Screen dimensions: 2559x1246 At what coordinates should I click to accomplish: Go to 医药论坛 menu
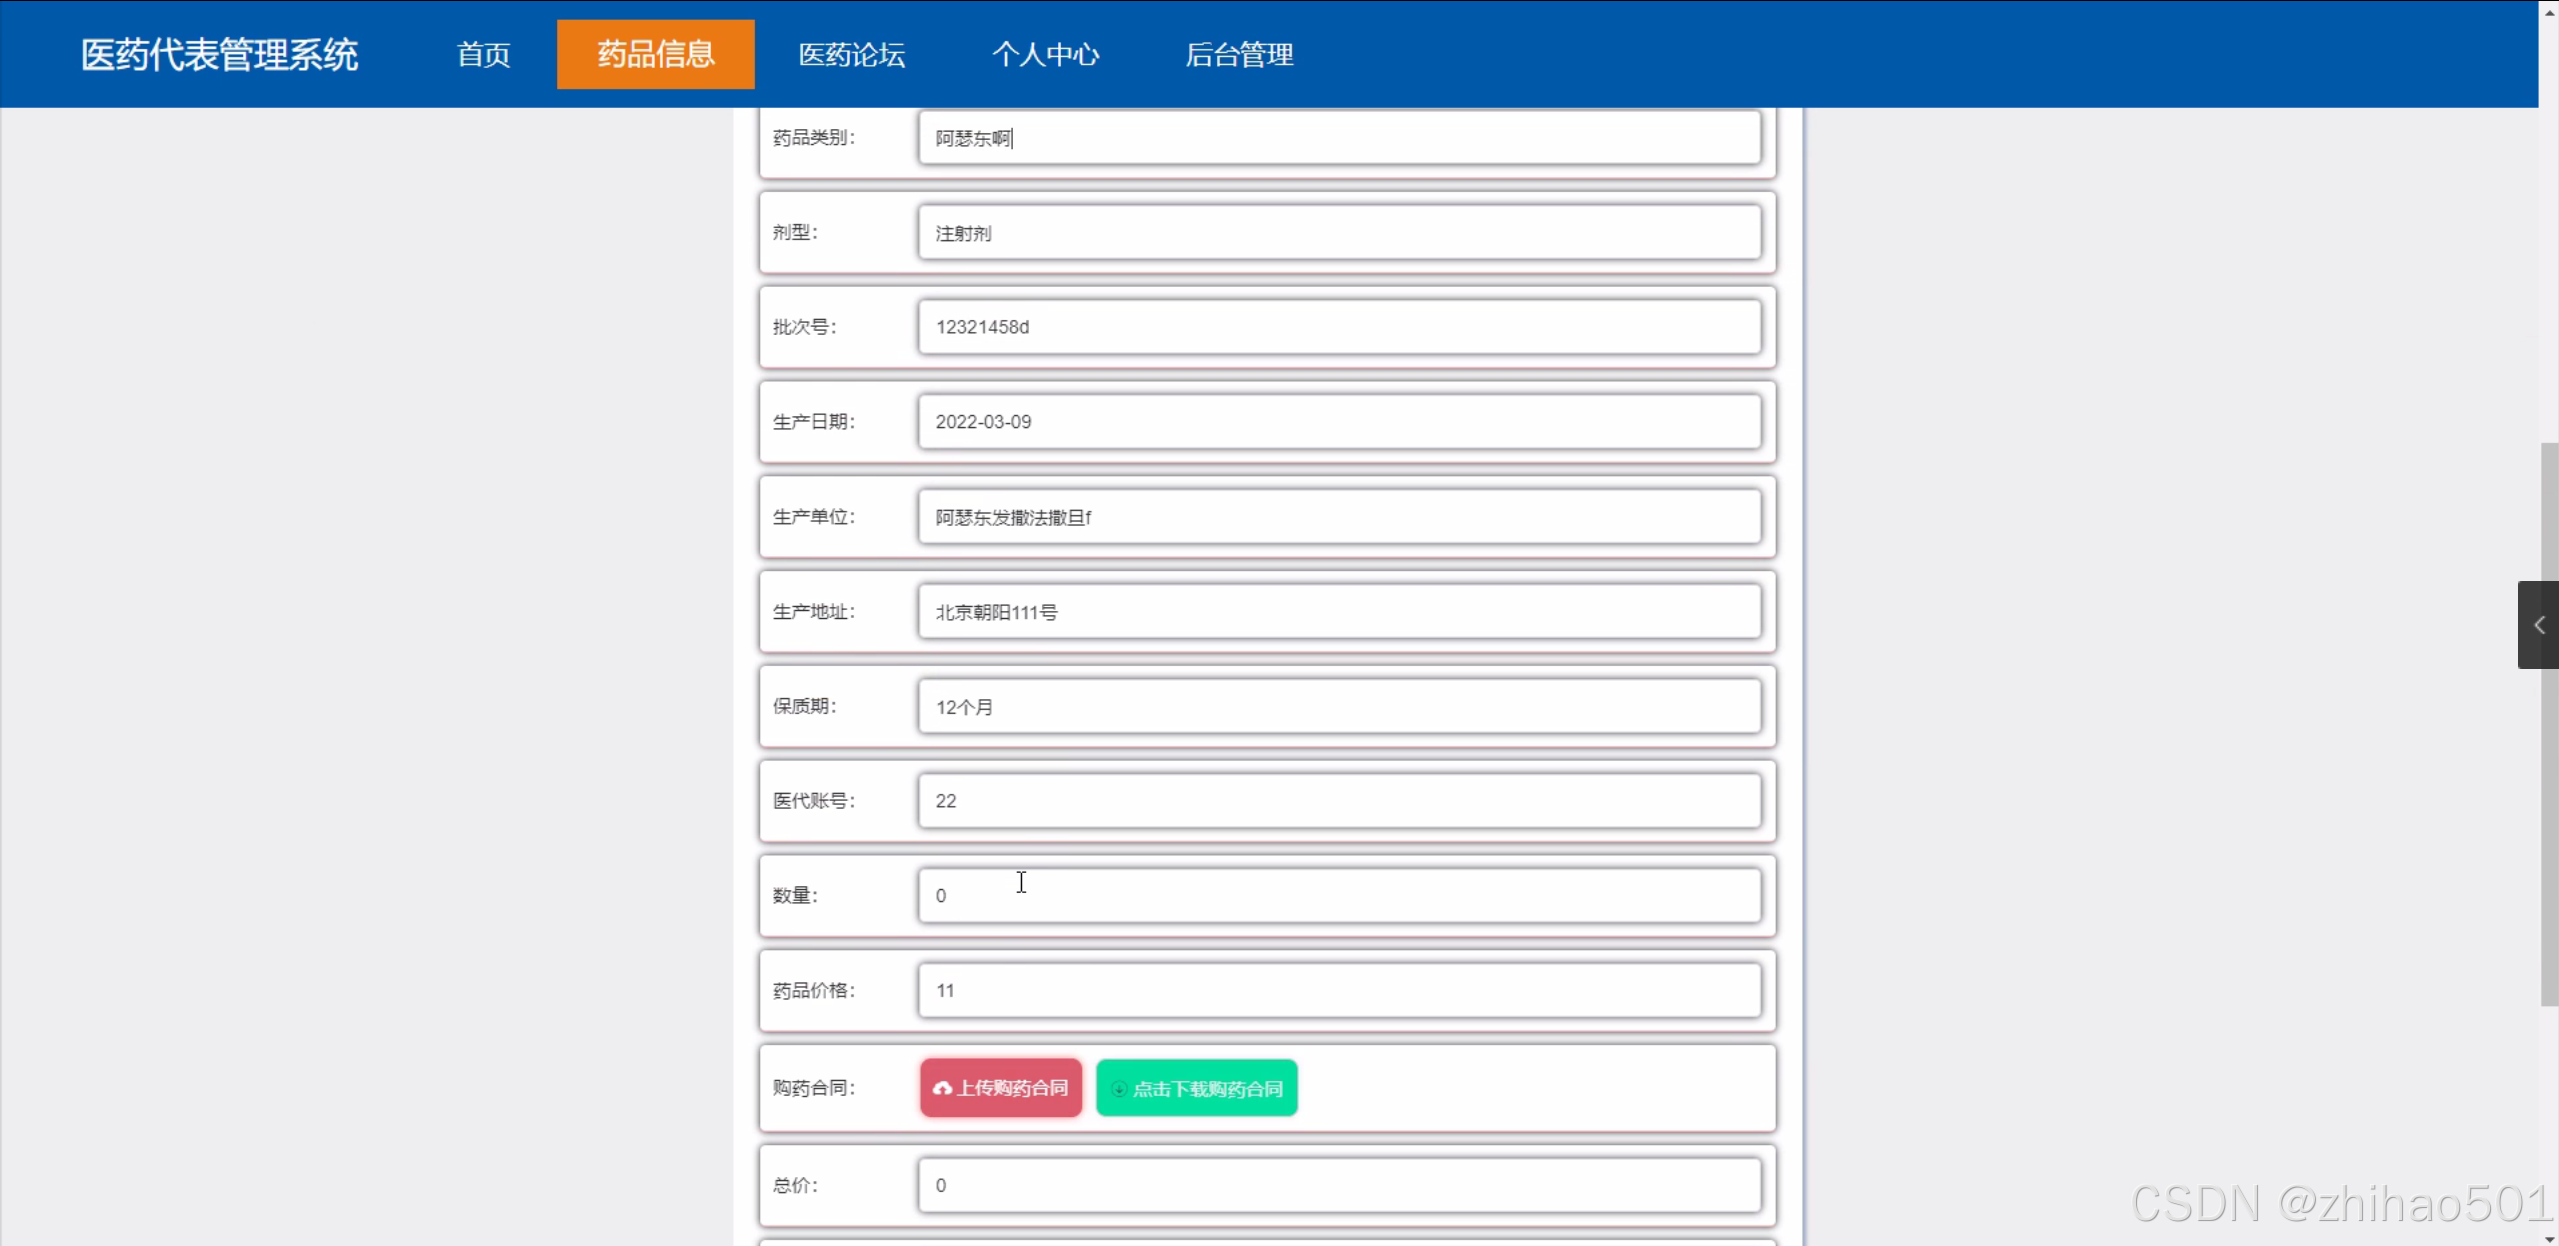(851, 54)
